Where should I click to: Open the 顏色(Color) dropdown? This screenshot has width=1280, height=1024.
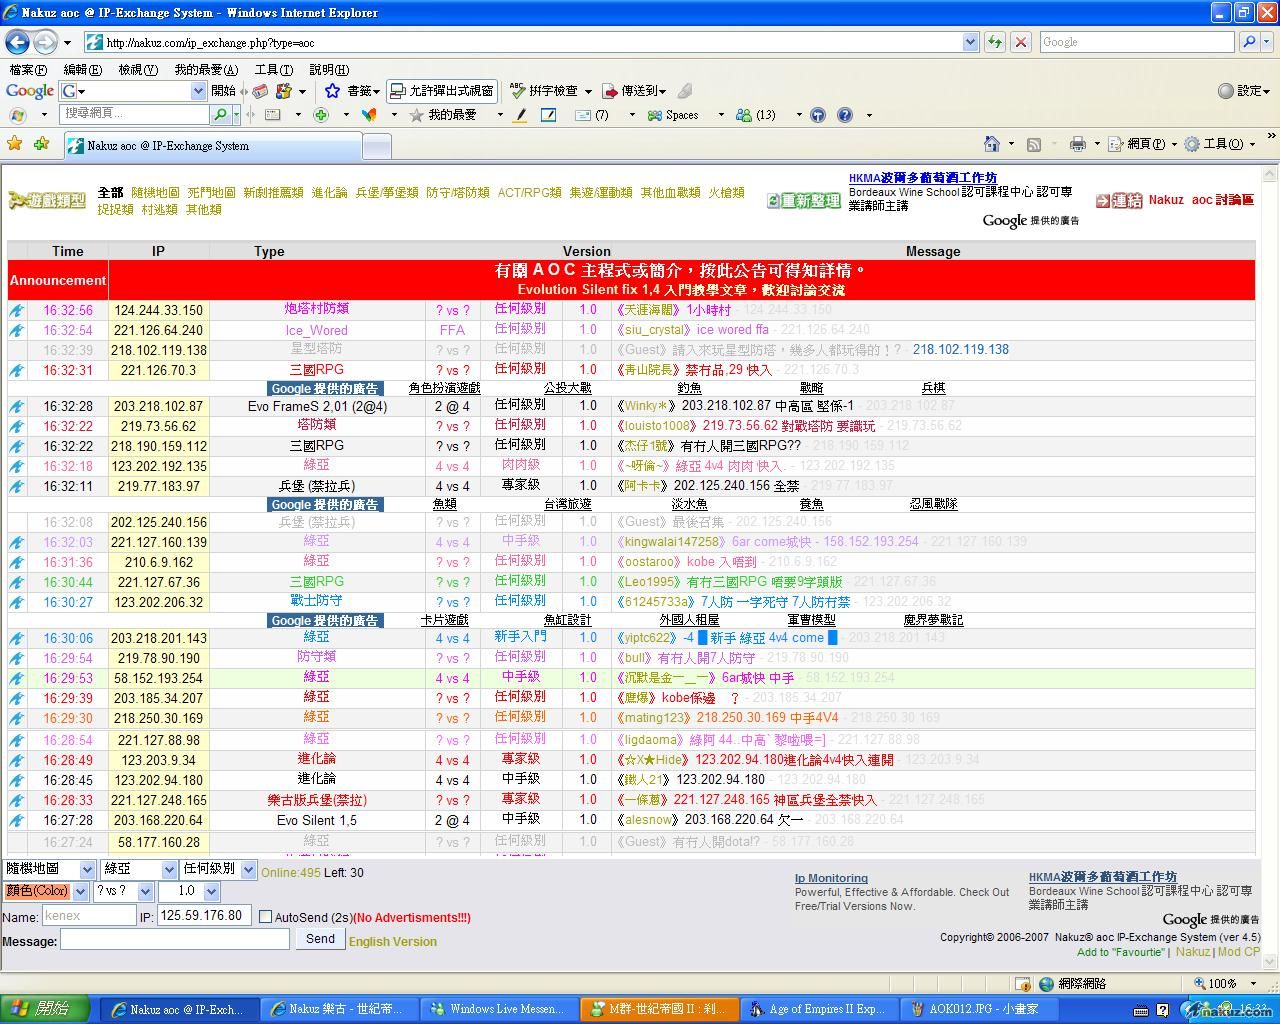tap(46, 891)
